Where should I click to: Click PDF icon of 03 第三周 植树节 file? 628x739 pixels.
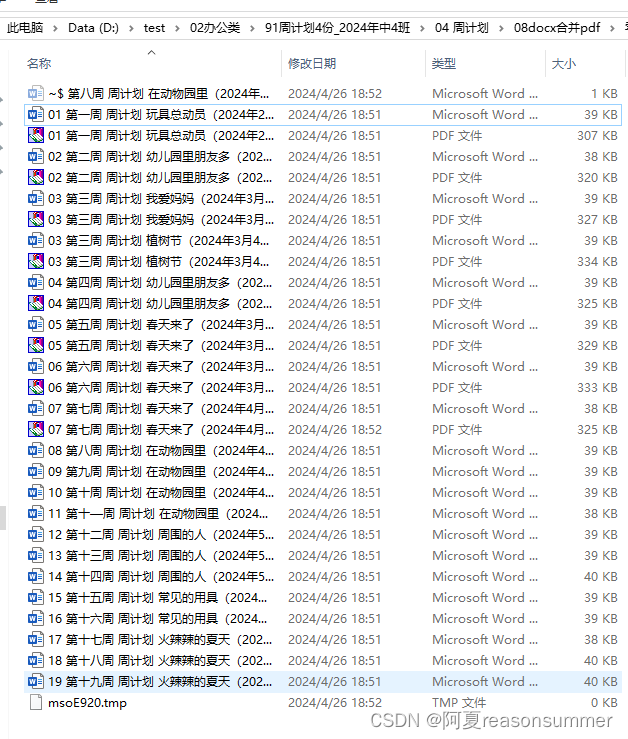pos(36,262)
